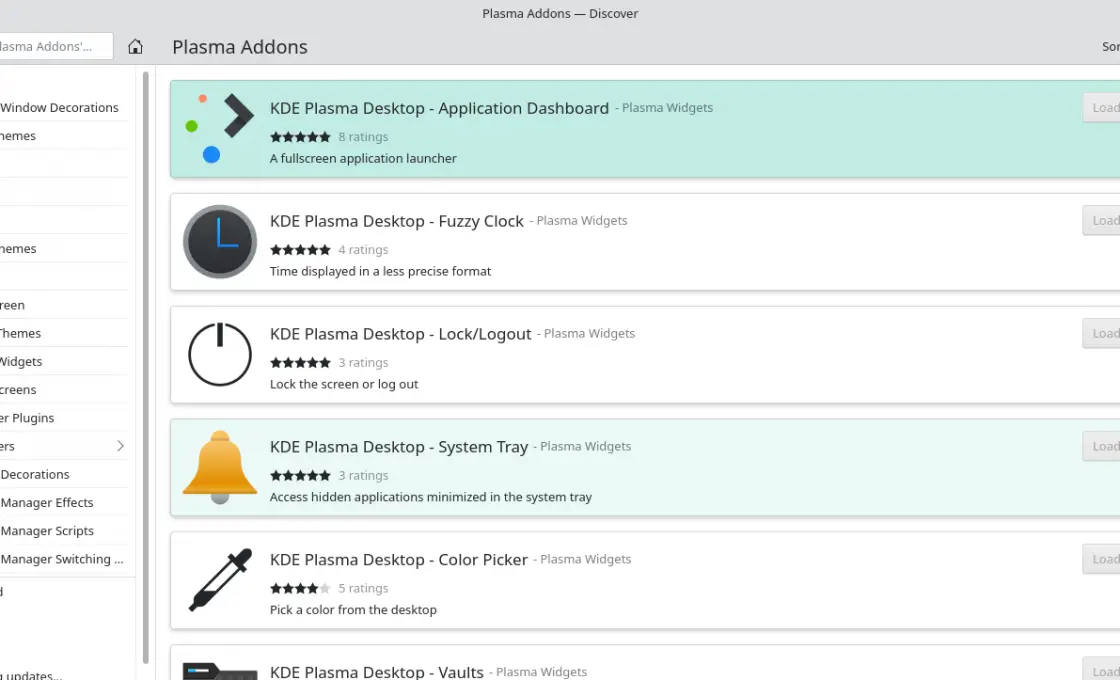Image resolution: width=1120 pixels, height=680 pixels.
Task: Open the Sort option in the header
Action: (x=1111, y=46)
